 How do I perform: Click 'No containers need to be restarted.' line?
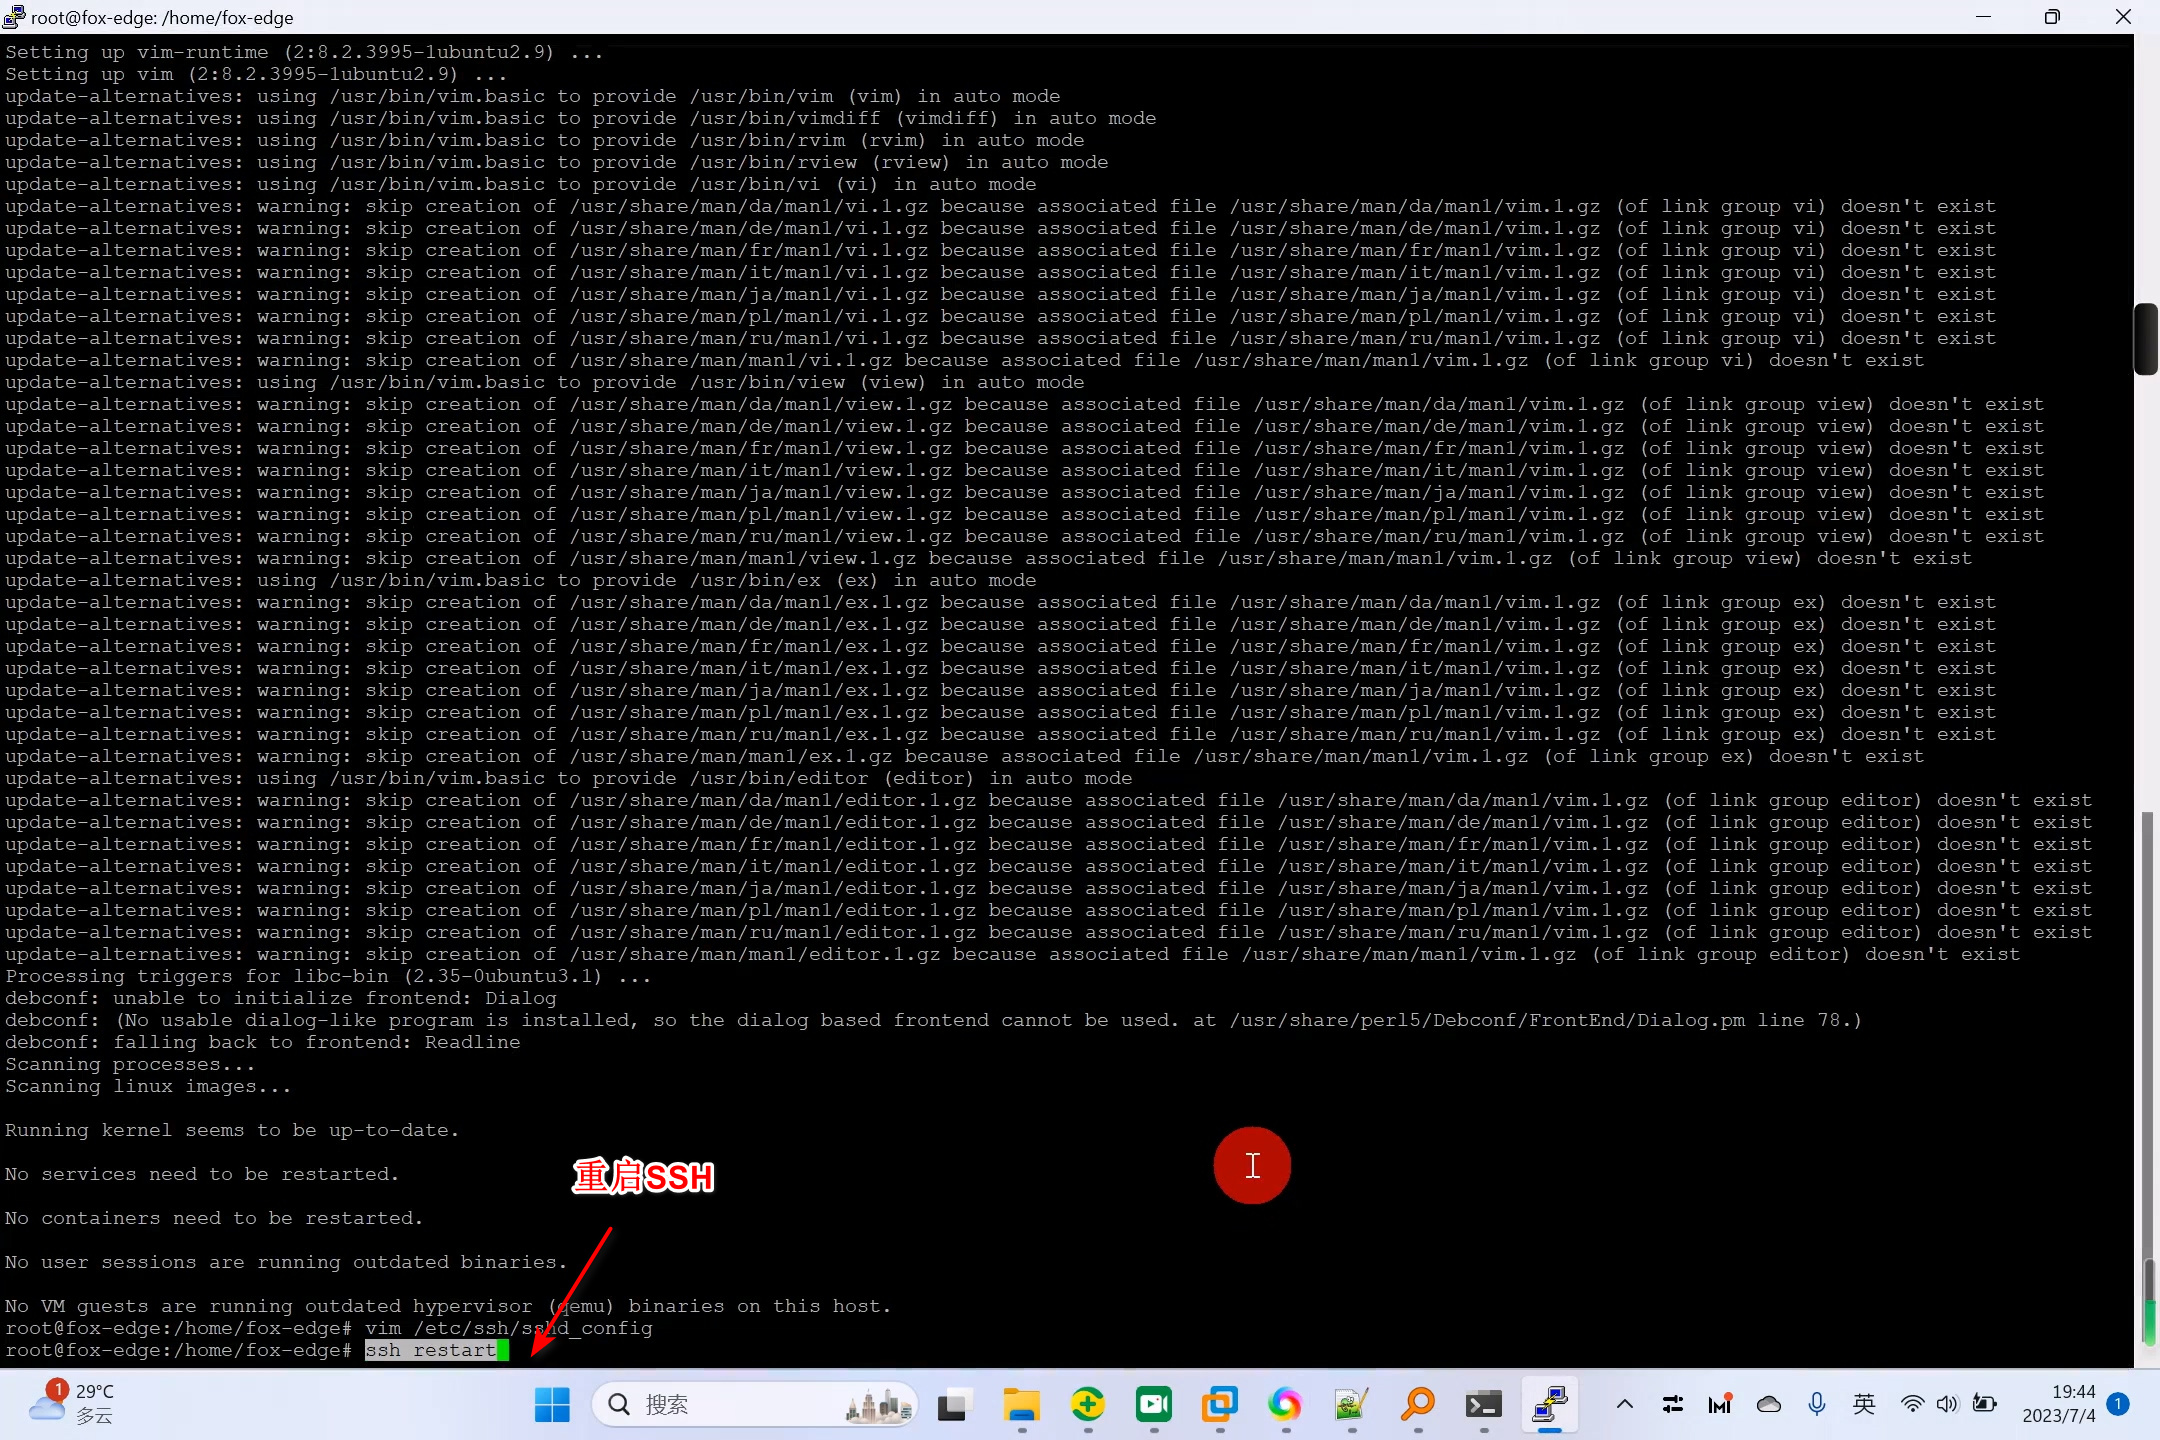click(214, 1218)
